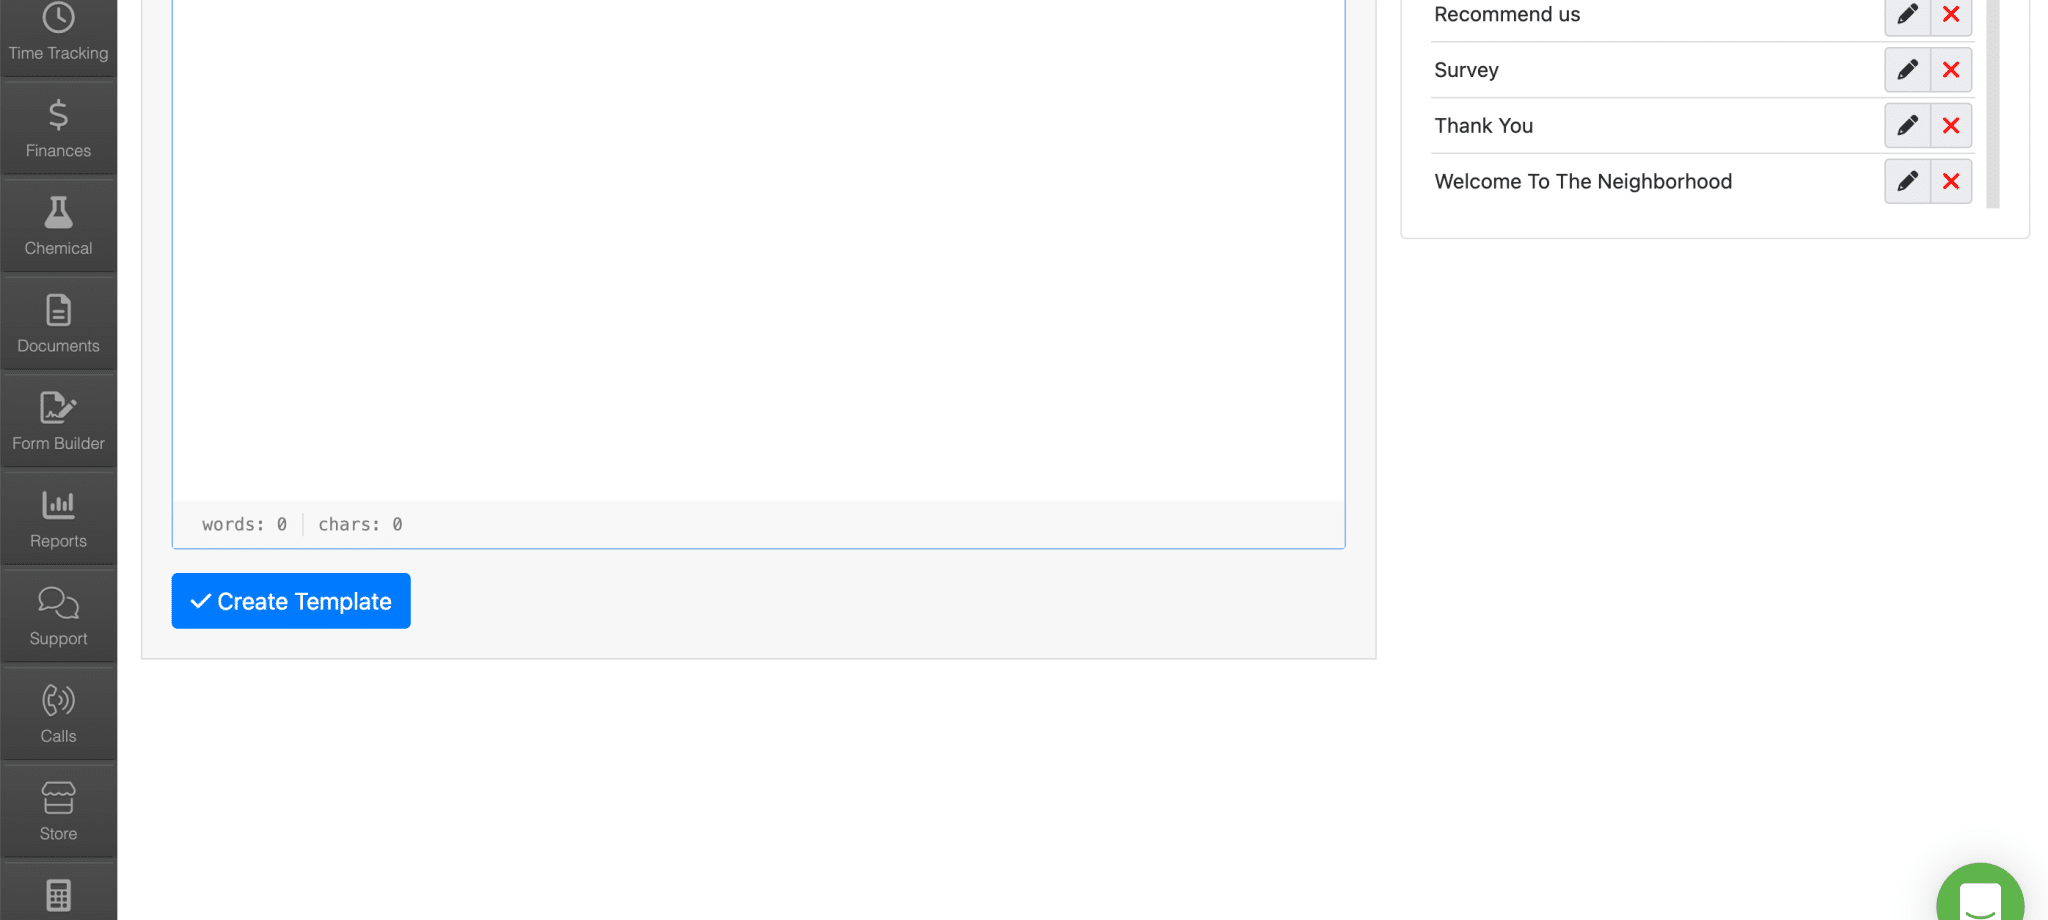Visit the Store section

click(x=57, y=809)
